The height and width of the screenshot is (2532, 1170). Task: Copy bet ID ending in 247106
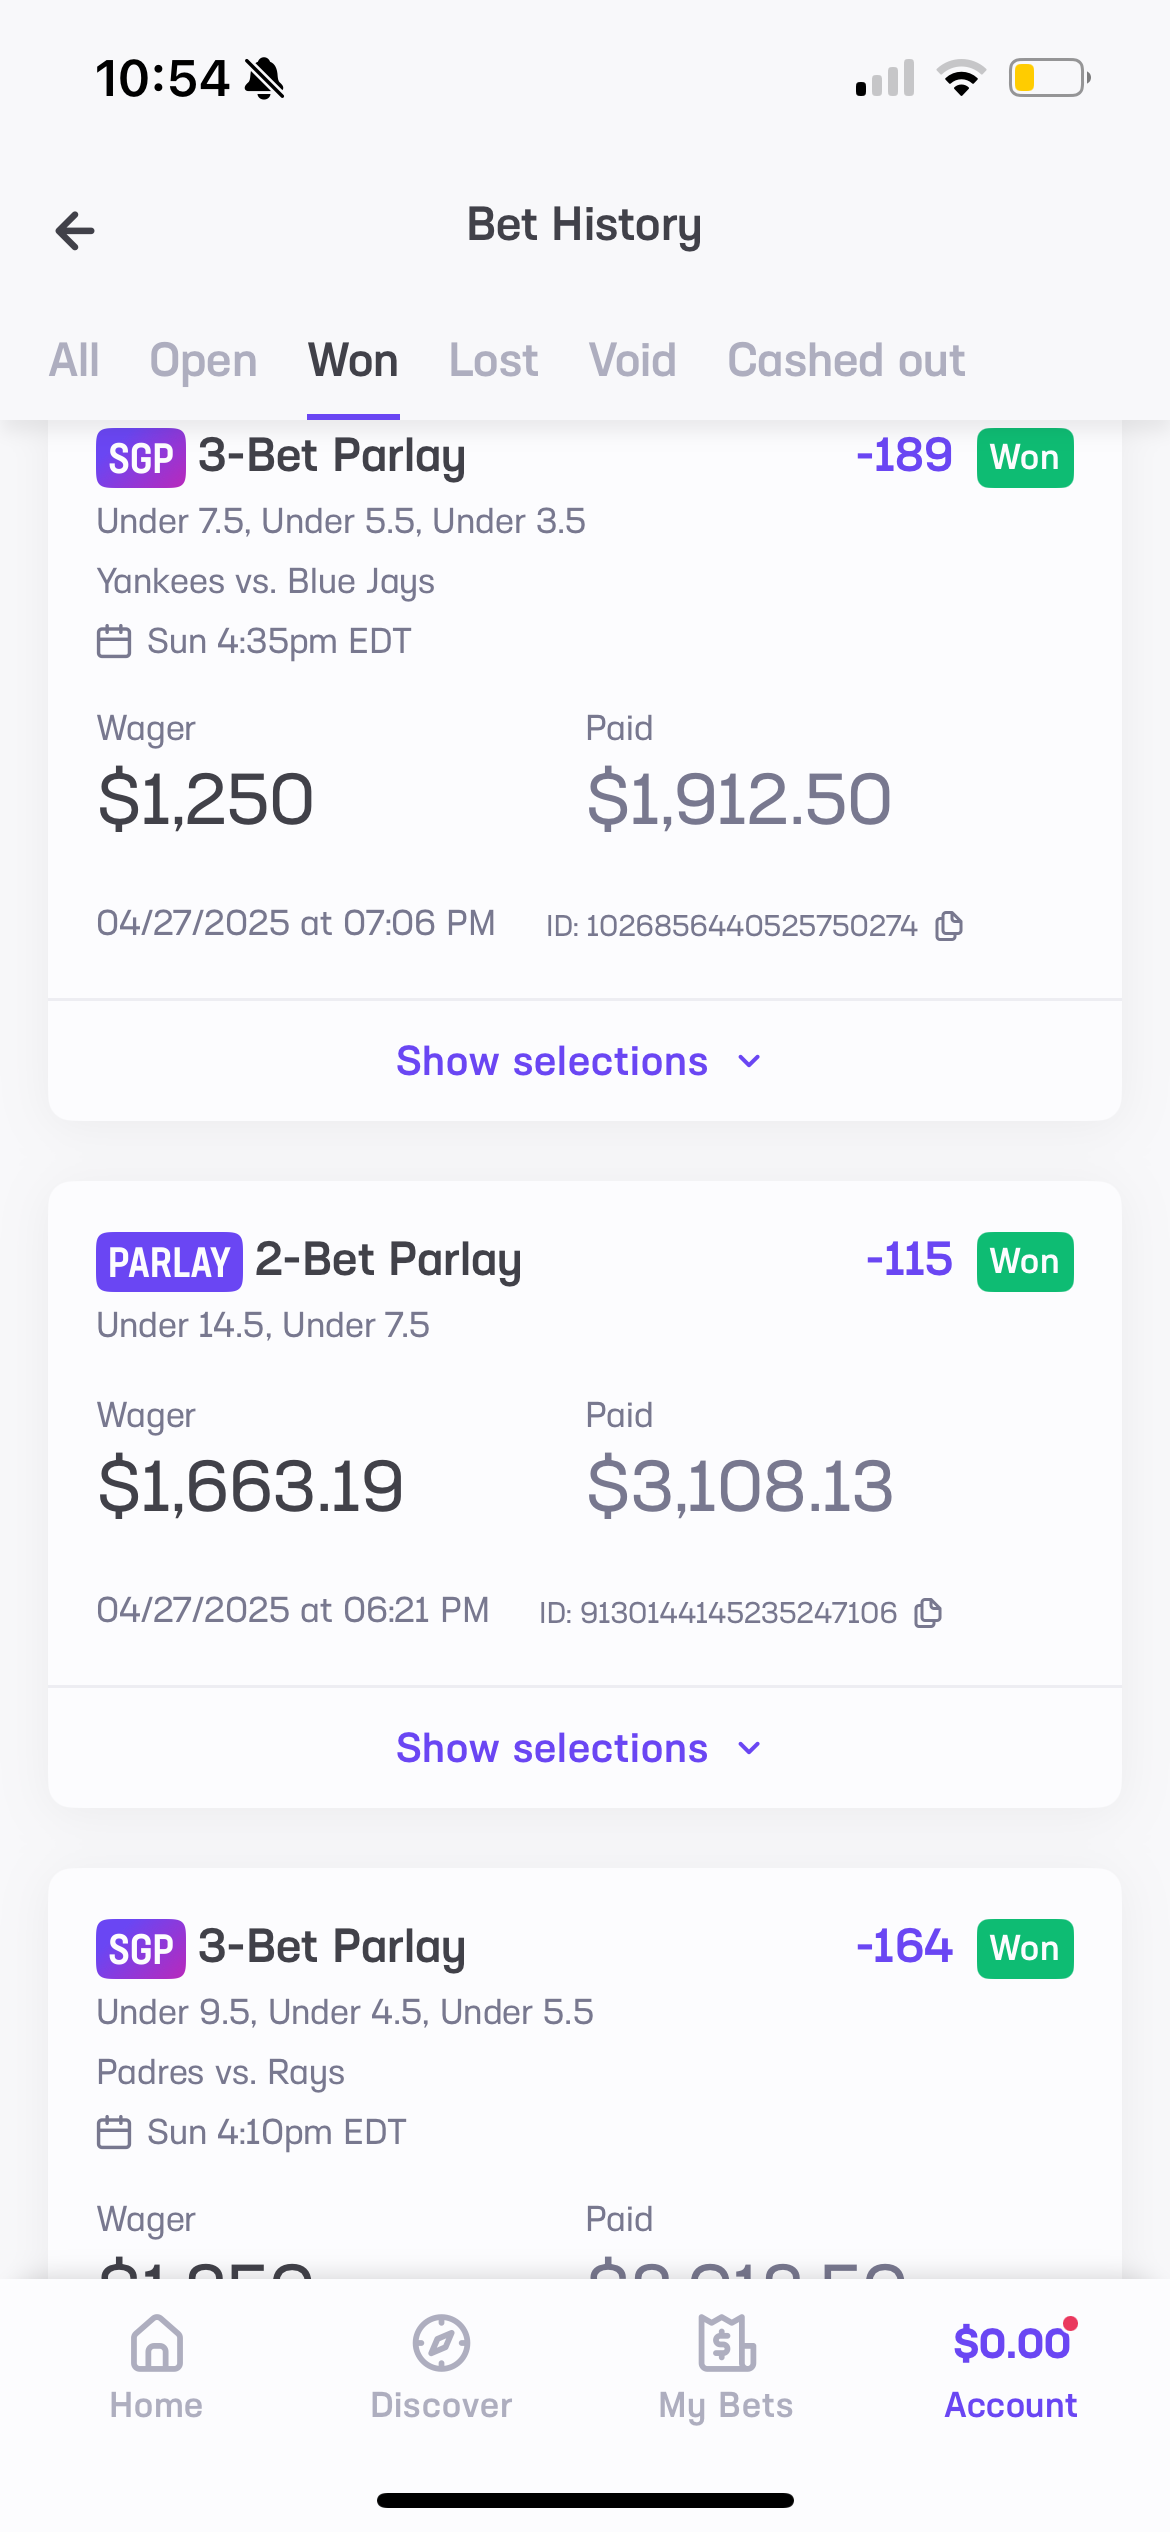pos(929,1613)
